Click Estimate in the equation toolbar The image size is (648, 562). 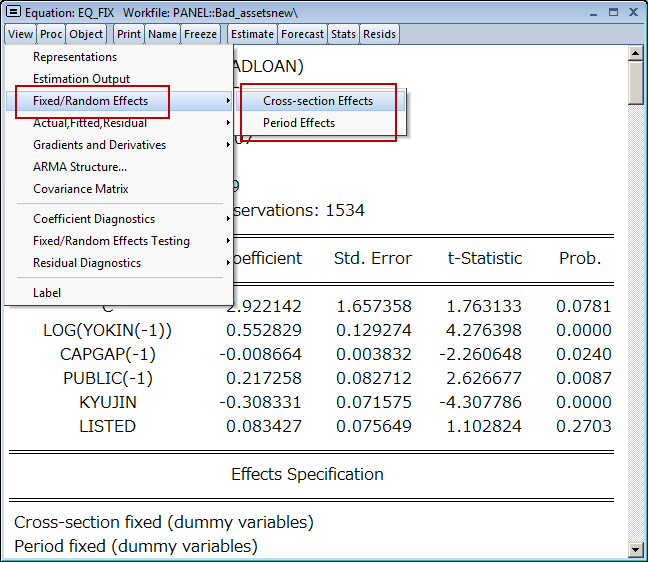(252, 34)
